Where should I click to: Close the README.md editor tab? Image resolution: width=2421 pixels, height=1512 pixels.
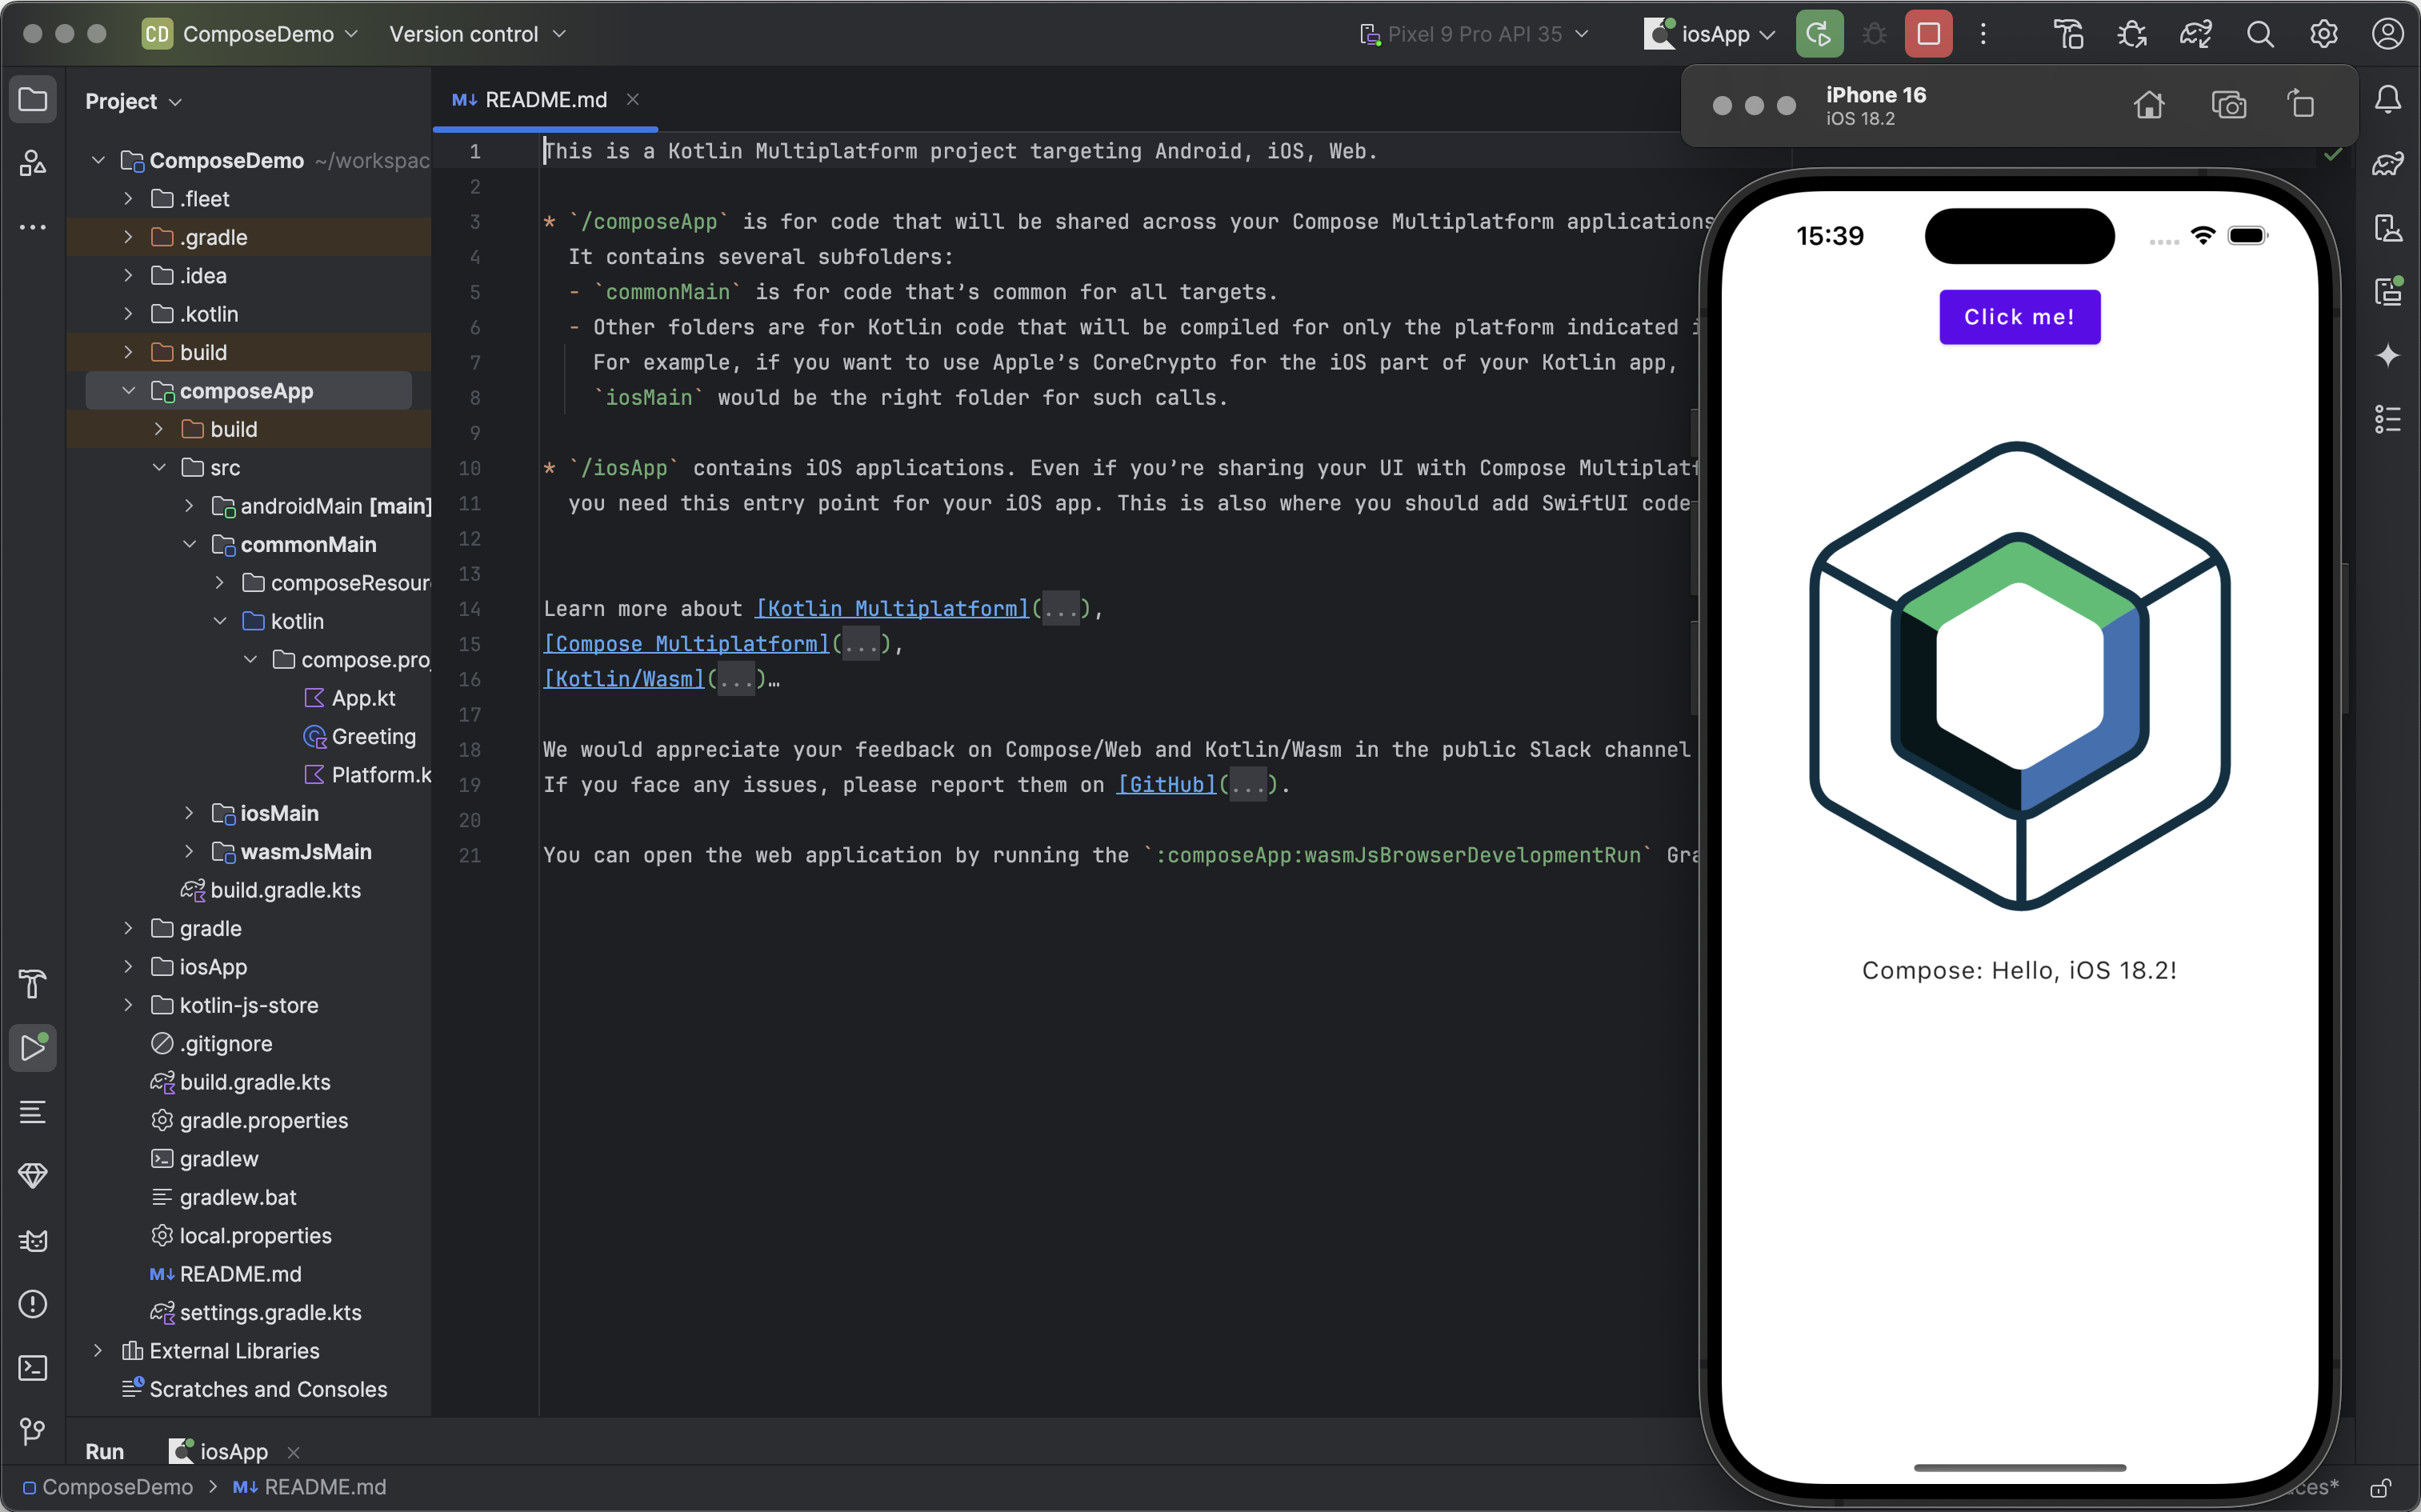pyautogui.click(x=633, y=99)
